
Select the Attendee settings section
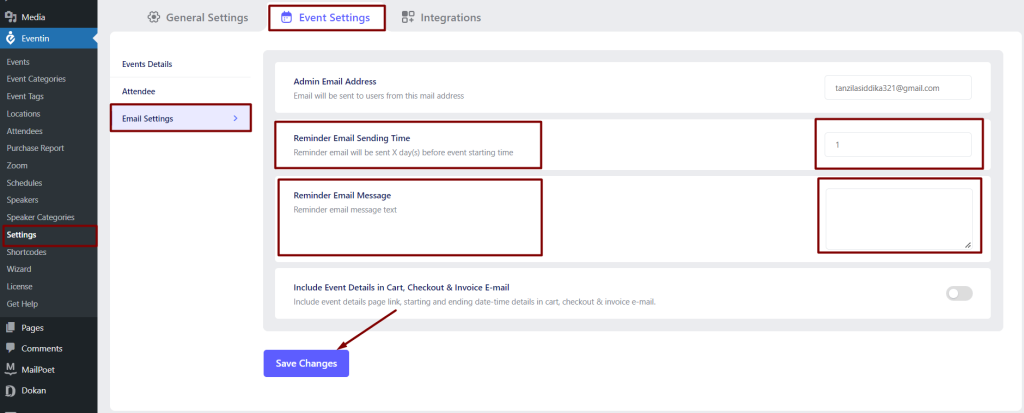[138, 91]
